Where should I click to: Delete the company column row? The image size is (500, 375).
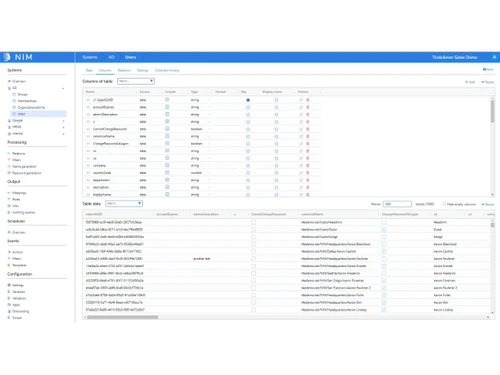[308, 166]
